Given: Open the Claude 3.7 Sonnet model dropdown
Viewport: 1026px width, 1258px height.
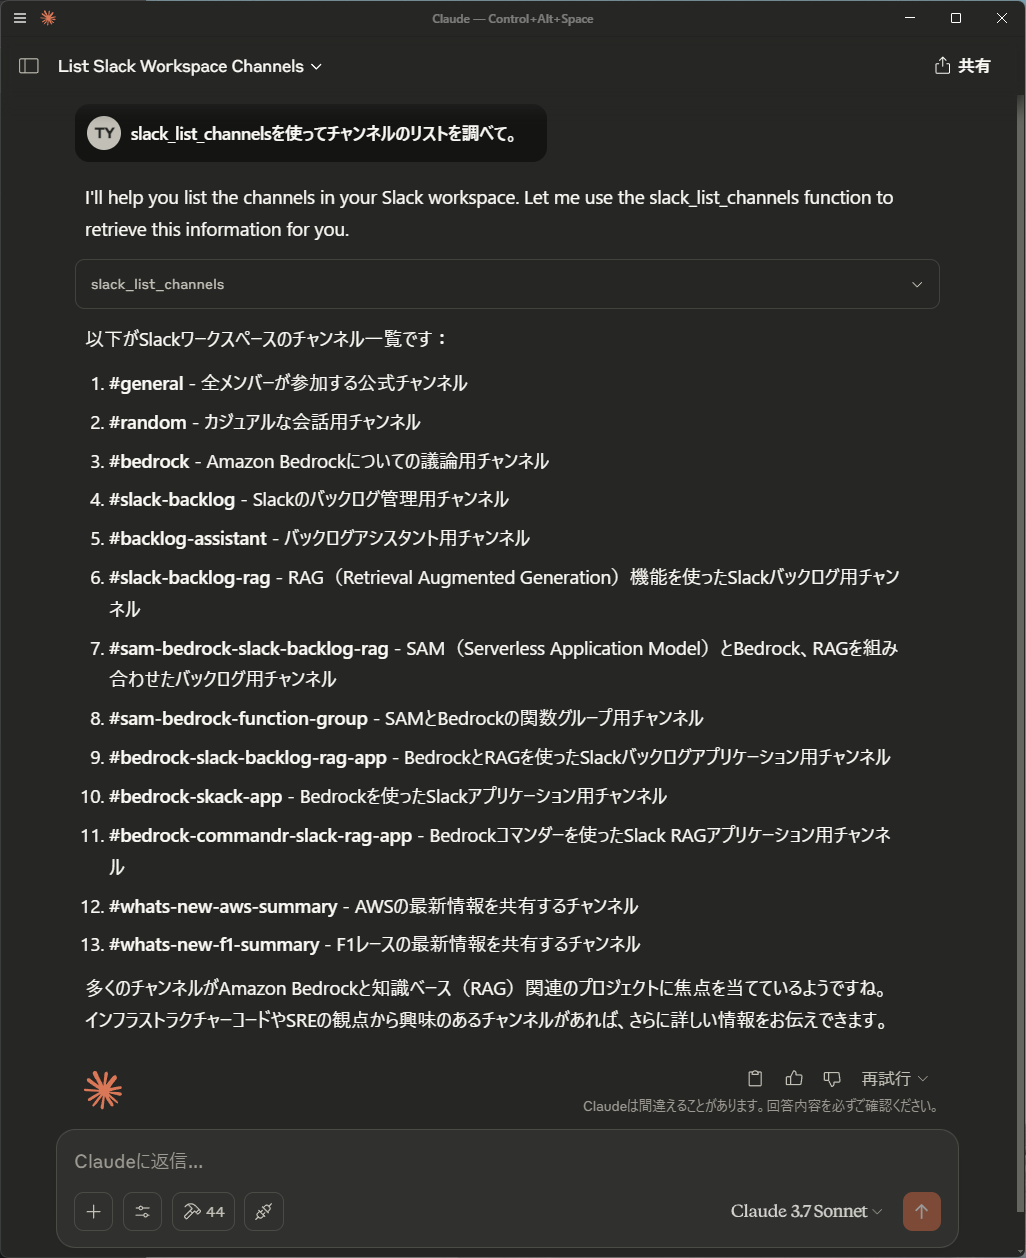Looking at the screenshot, I should click(x=806, y=1211).
